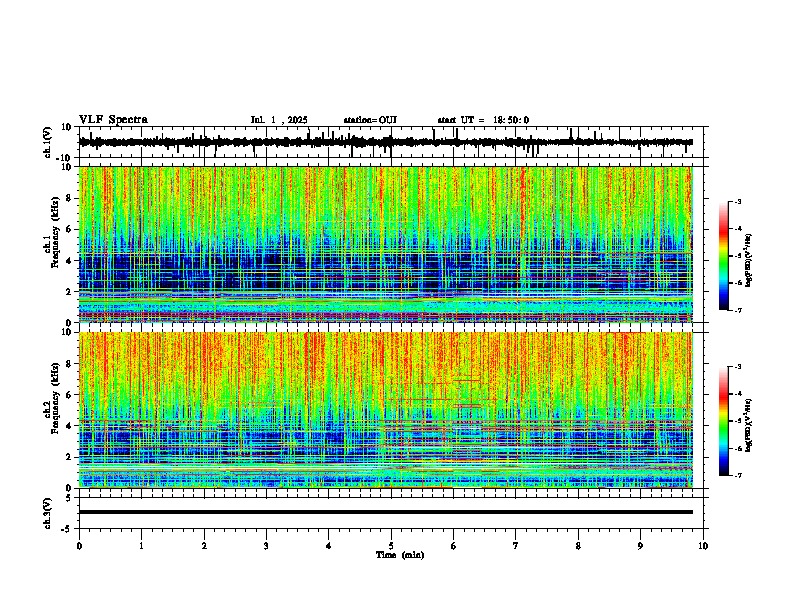Select the "Time (min)" axis label

(x=400, y=555)
